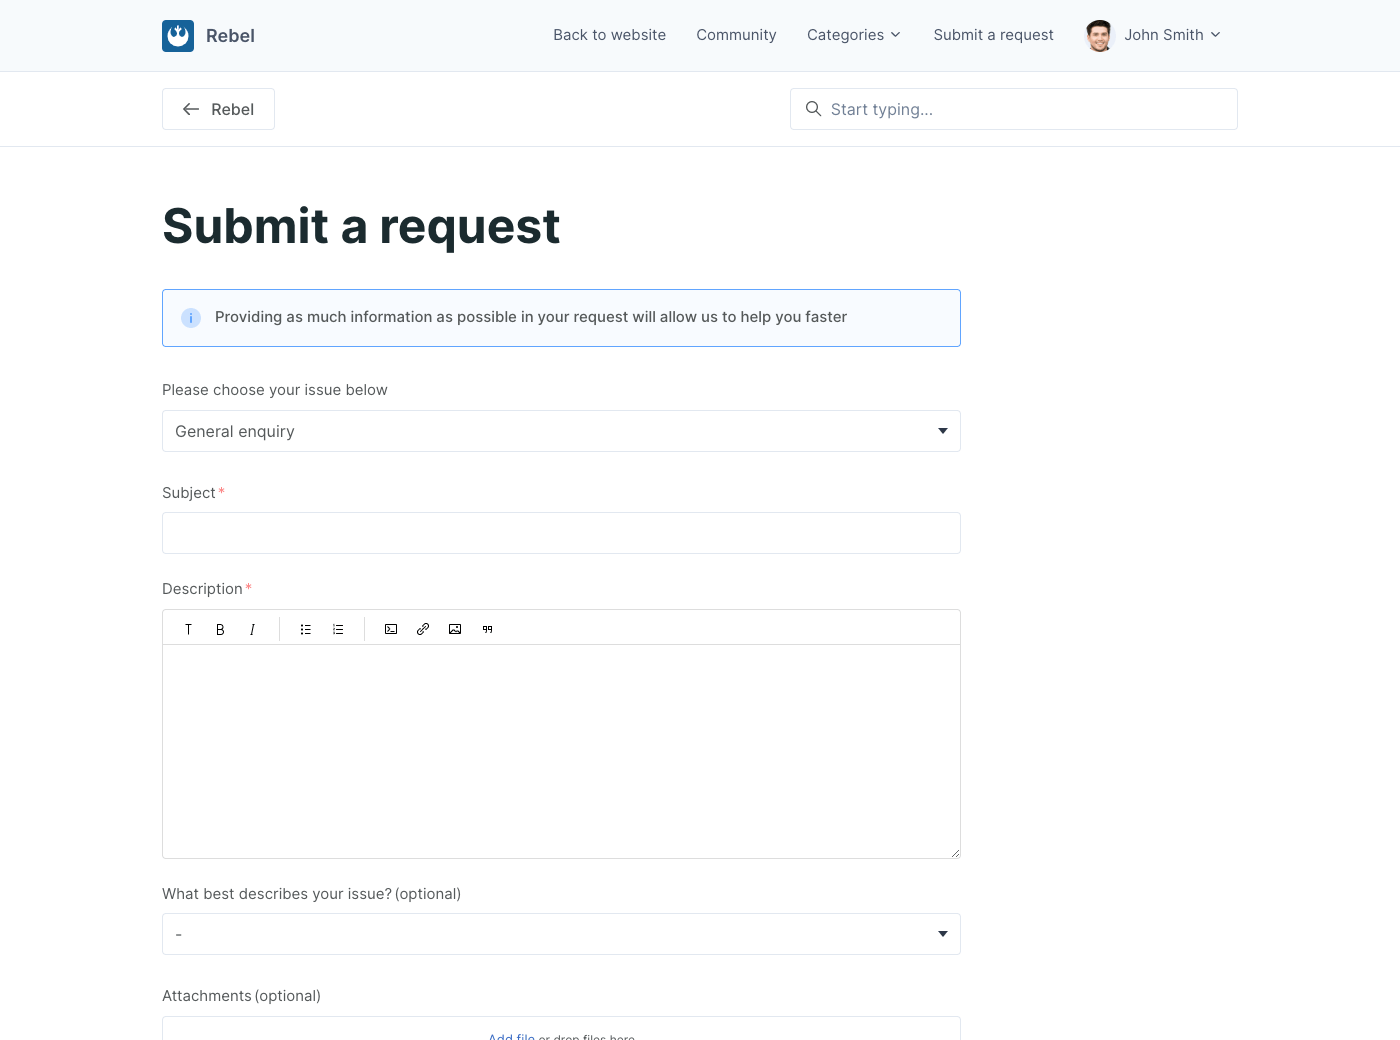This screenshot has width=1400, height=1040.
Task: Click the Rebel back button
Action: [218, 109]
